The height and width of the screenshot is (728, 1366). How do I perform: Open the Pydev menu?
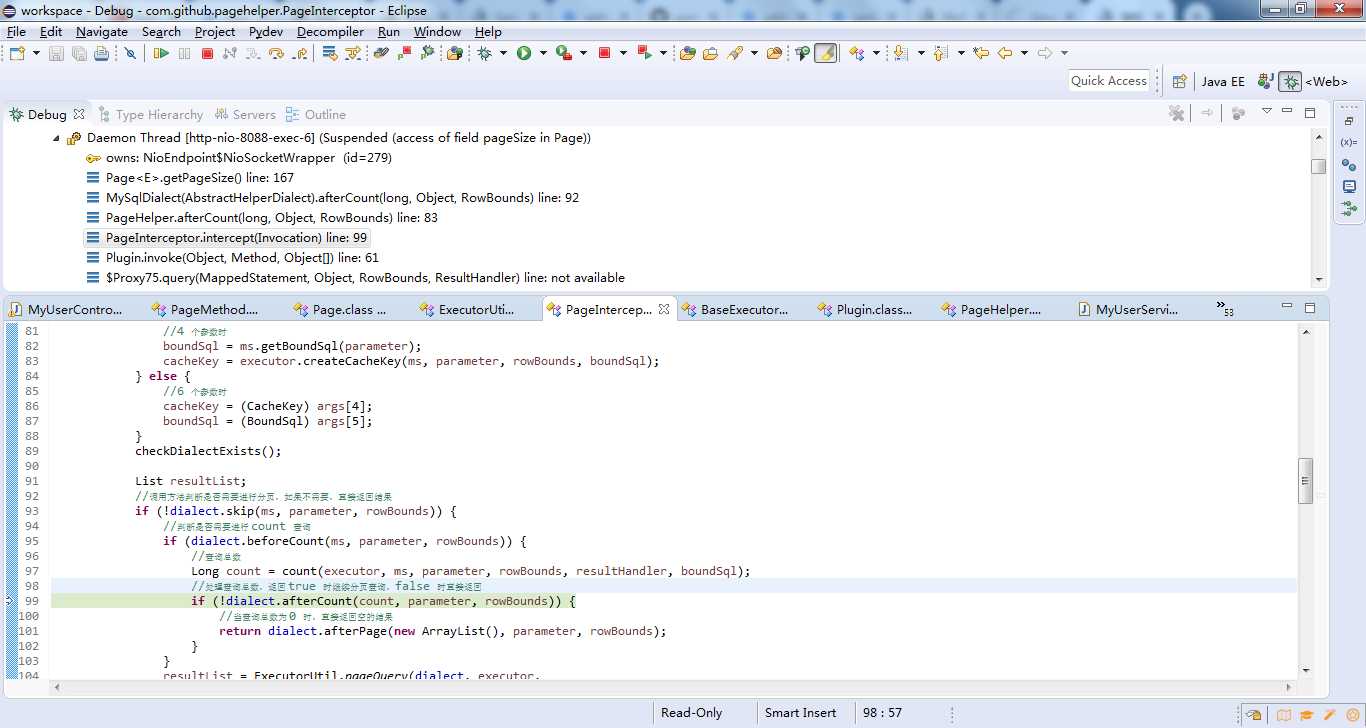click(266, 31)
